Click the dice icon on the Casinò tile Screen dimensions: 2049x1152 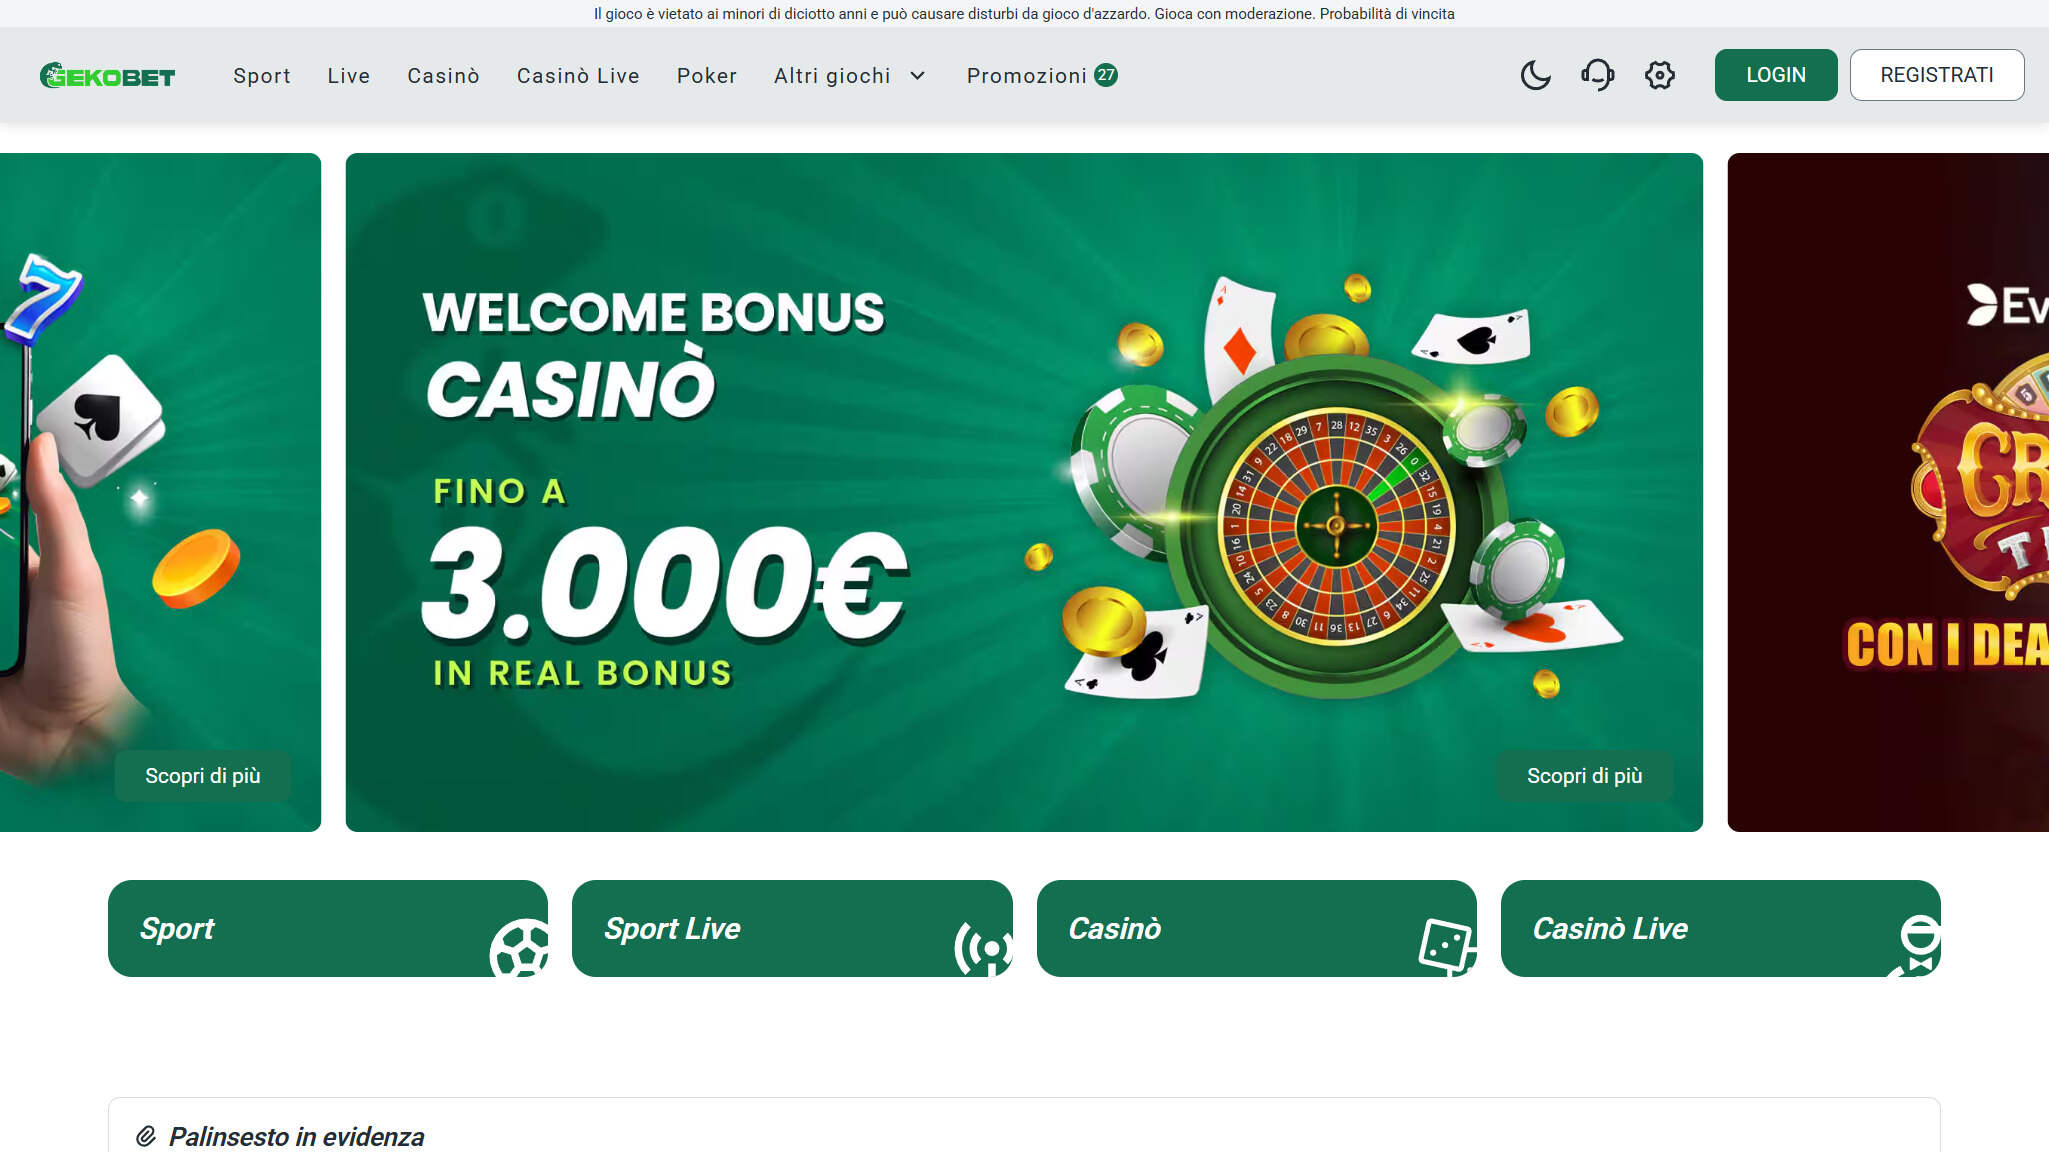[x=1447, y=945]
